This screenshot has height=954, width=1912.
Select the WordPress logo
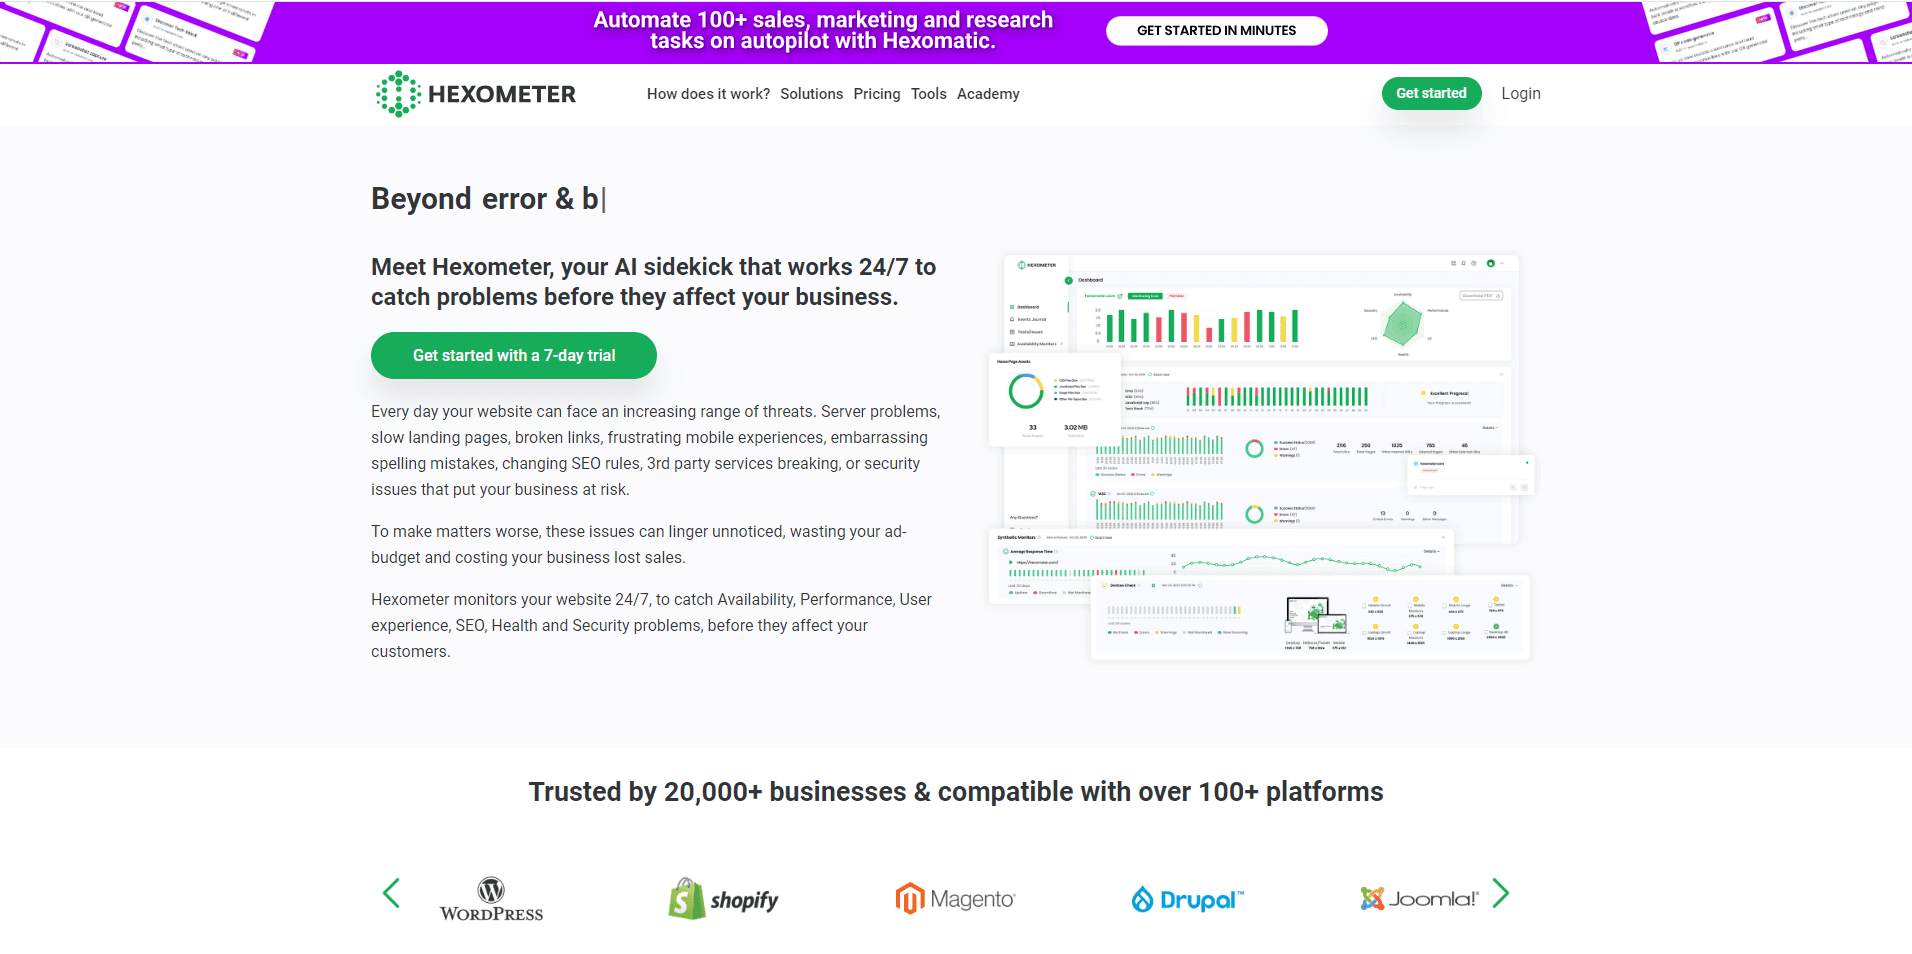pyautogui.click(x=491, y=899)
